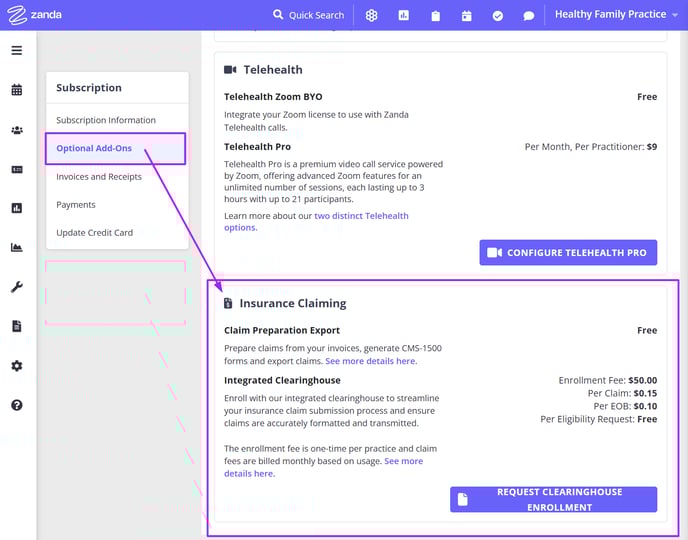Click the Zanda logo
Image resolution: width=688 pixels, height=540 pixels.
(x=34, y=15)
